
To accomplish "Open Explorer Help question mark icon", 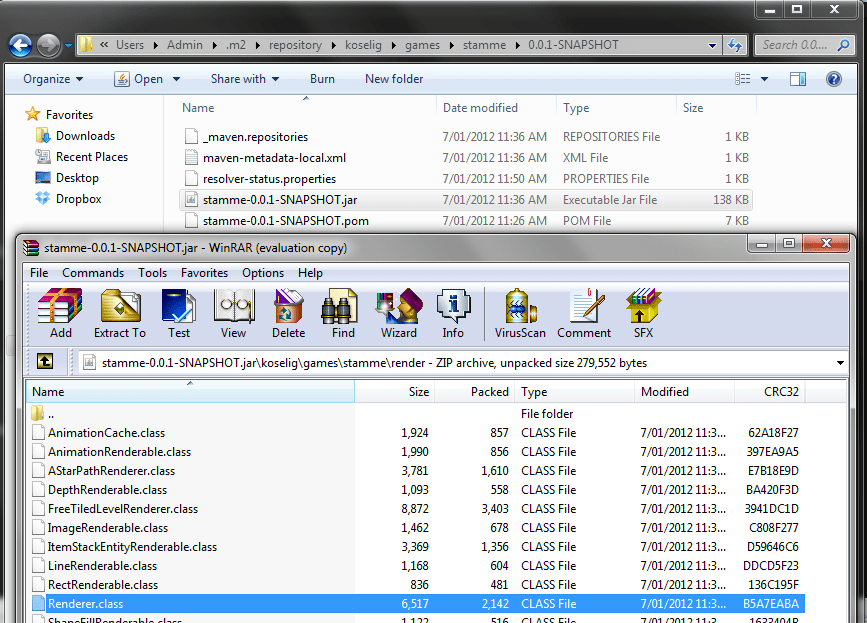I will click(x=834, y=79).
